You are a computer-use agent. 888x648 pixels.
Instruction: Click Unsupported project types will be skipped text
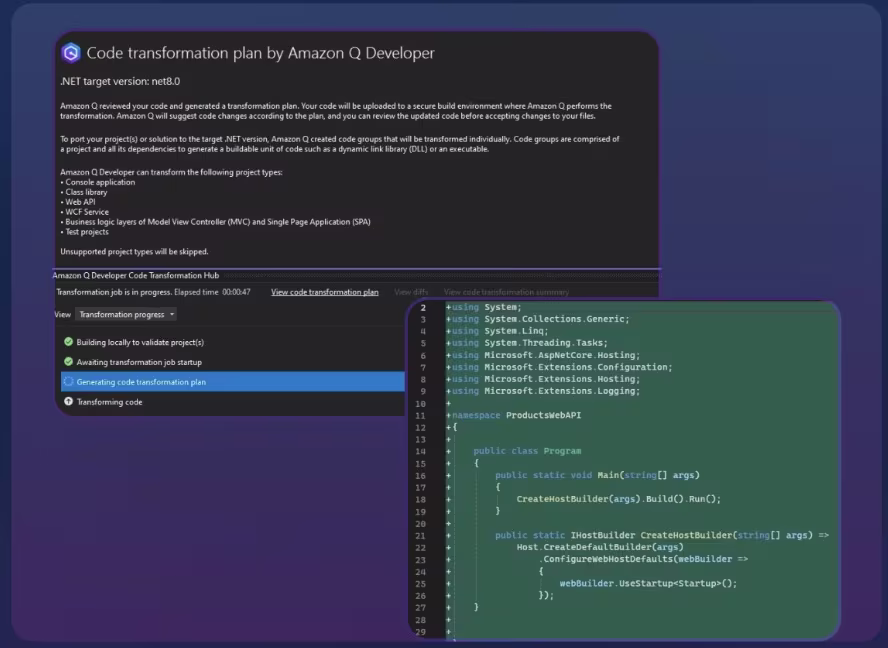tap(134, 251)
